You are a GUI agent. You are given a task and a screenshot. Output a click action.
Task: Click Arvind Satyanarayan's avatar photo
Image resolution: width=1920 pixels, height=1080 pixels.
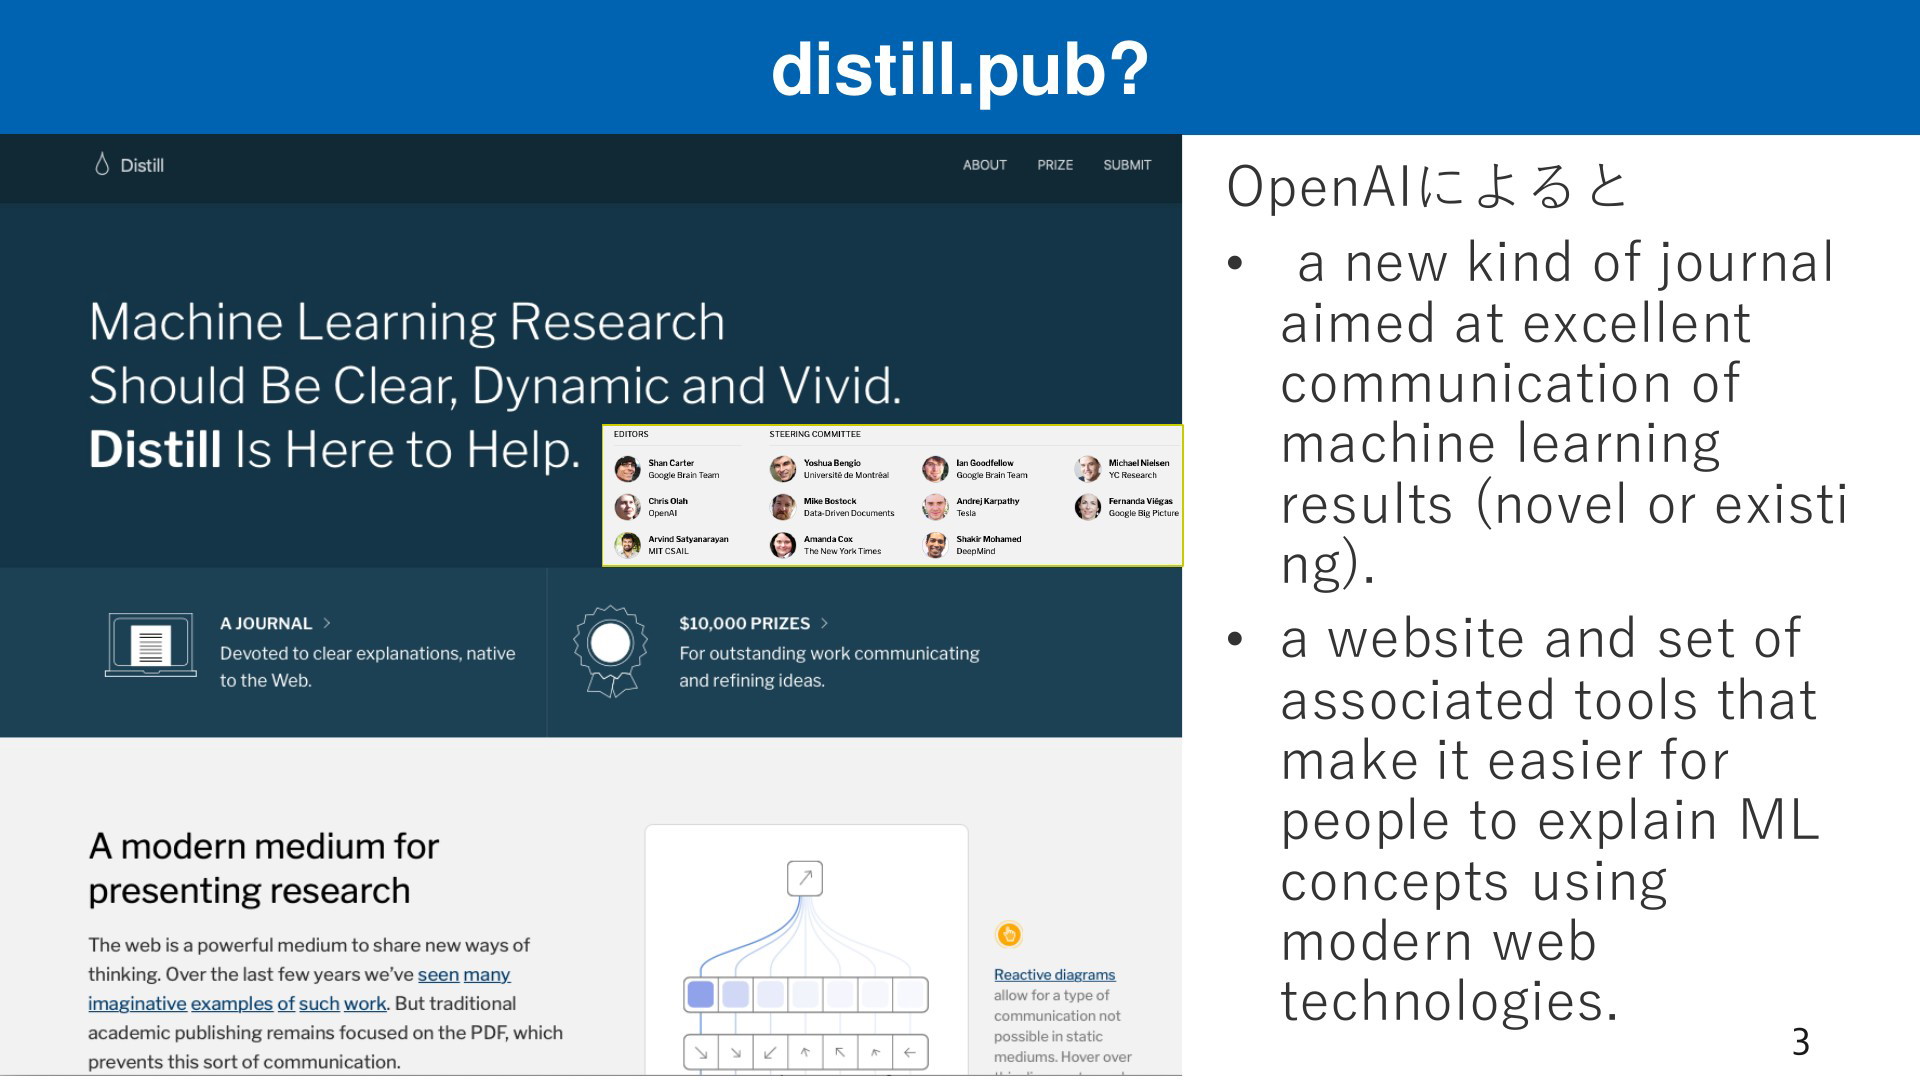[627, 545]
